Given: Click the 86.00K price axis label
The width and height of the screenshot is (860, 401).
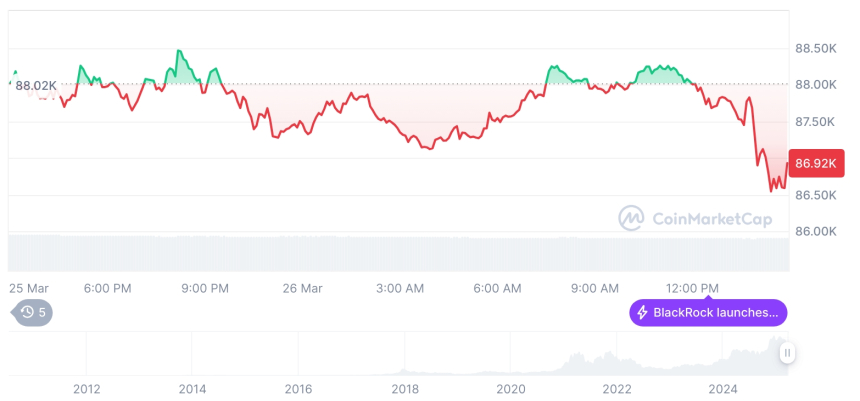Looking at the screenshot, I should coord(815,231).
